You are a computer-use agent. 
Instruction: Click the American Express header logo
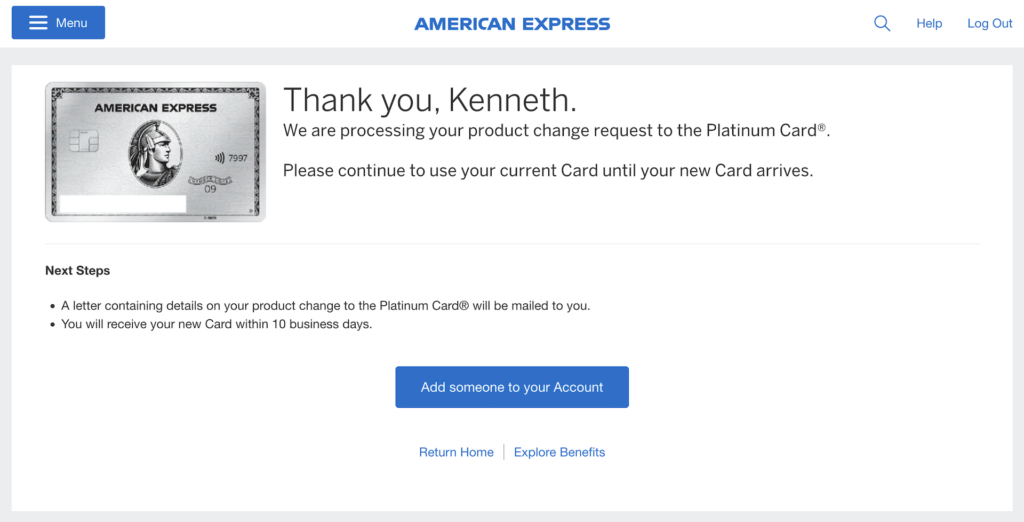(512, 24)
